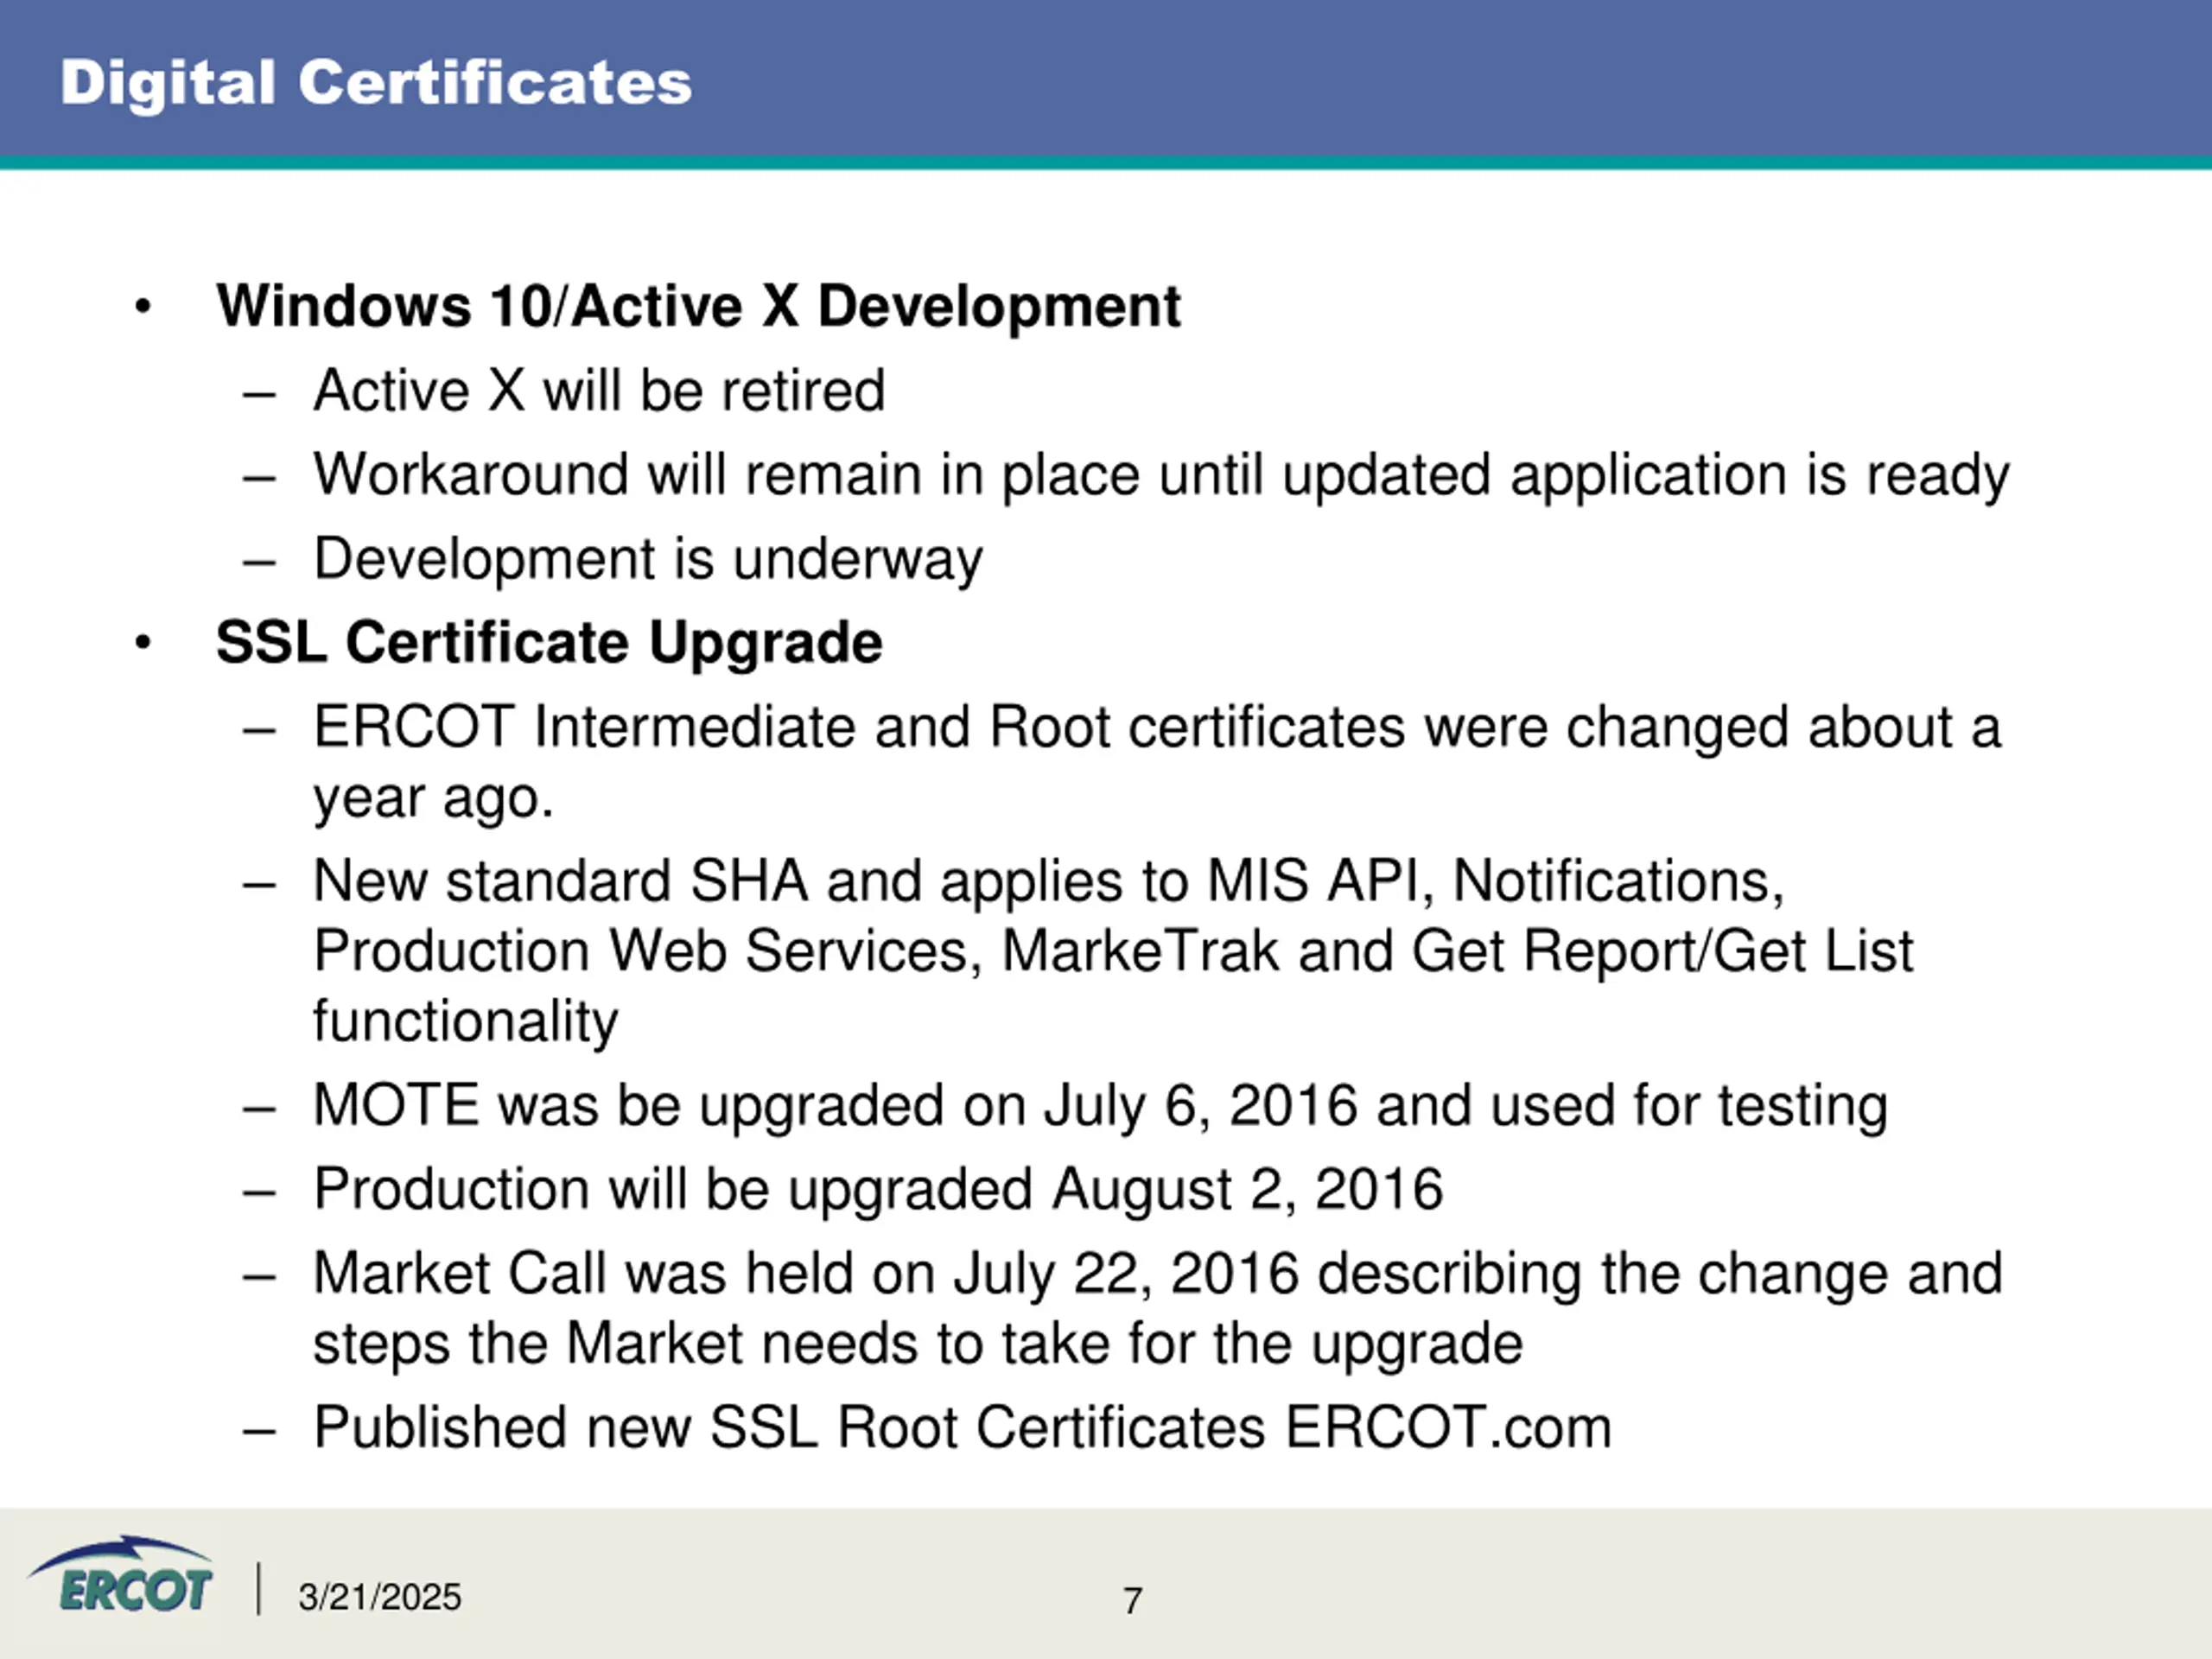The width and height of the screenshot is (2212, 1659).
Task: Select the slide title 'Digital Certificates'
Action: click(x=376, y=84)
